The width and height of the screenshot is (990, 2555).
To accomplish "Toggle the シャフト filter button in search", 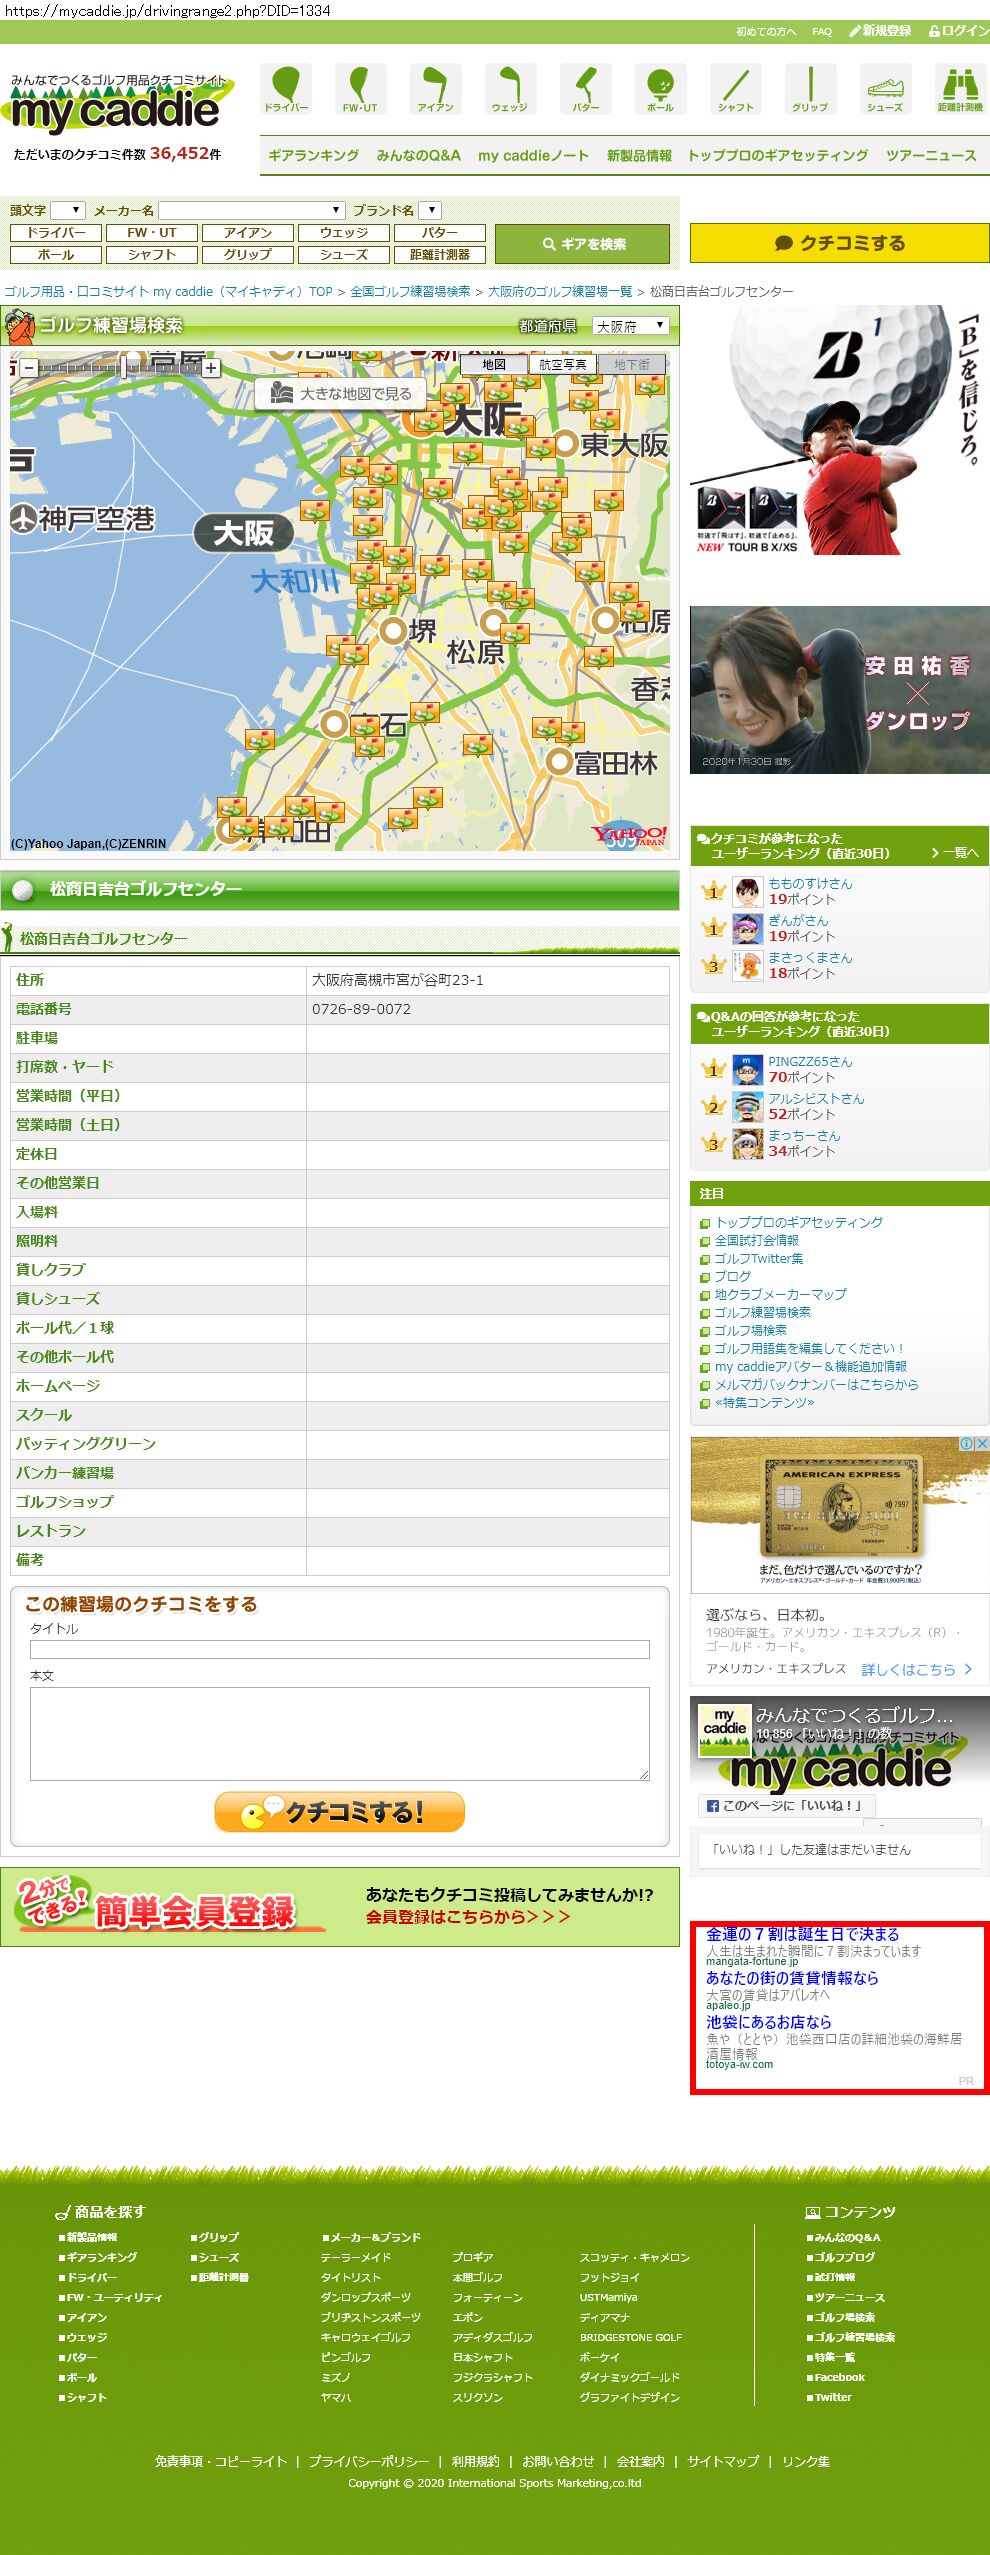I will (152, 254).
